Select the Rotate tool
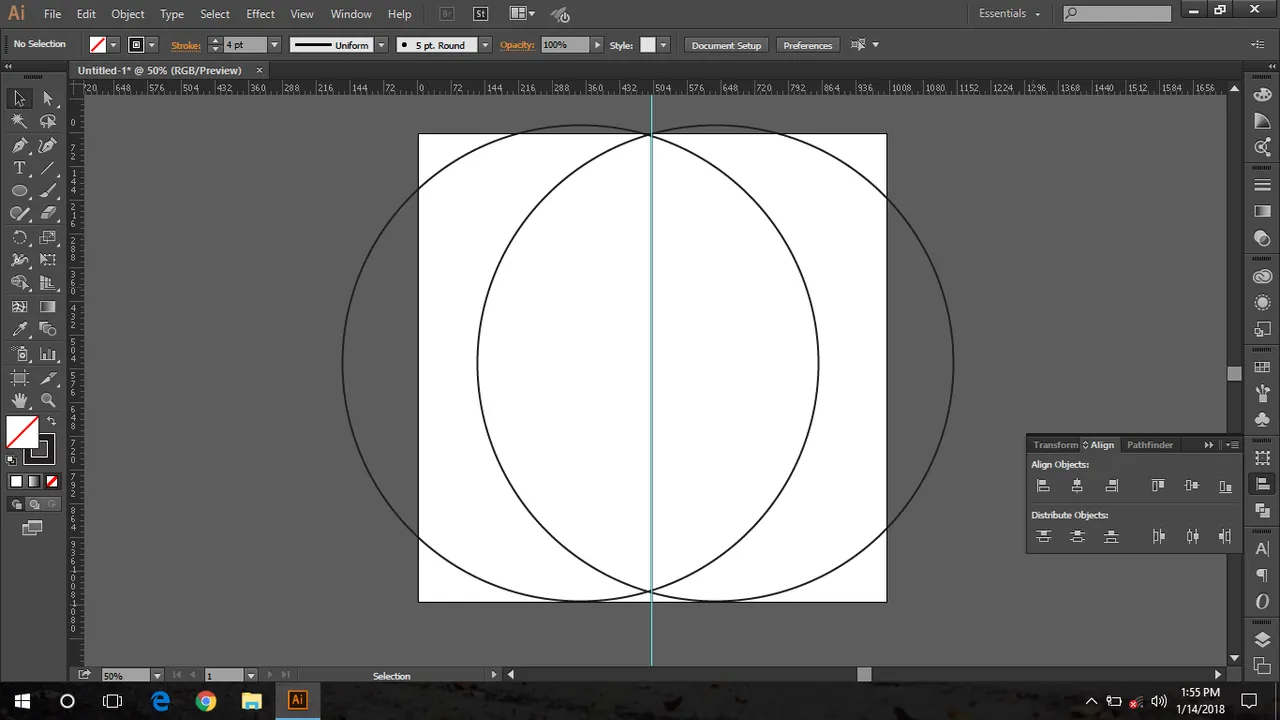Screen dimensions: 1280x720 (x=19, y=238)
